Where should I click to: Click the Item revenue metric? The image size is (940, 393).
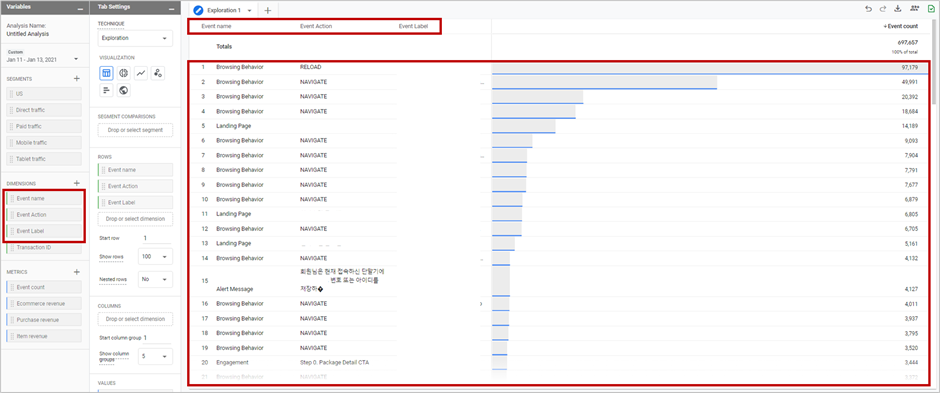click(x=44, y=336)
